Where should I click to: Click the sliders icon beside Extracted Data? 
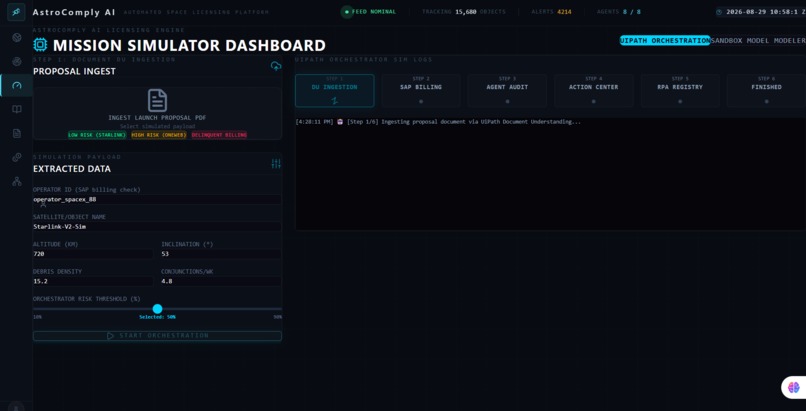tap(276, 163)
